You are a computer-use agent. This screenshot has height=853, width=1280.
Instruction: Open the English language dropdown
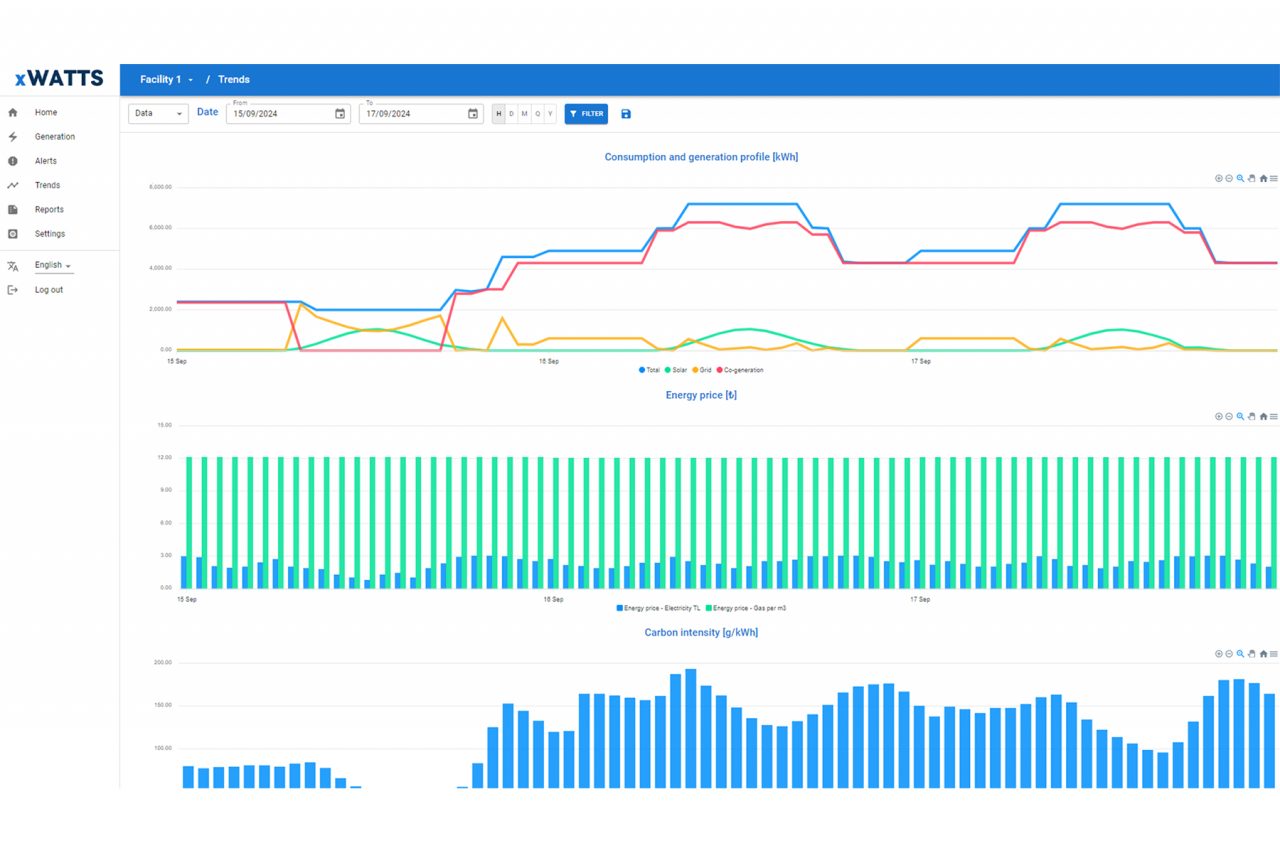click(49, 264)
